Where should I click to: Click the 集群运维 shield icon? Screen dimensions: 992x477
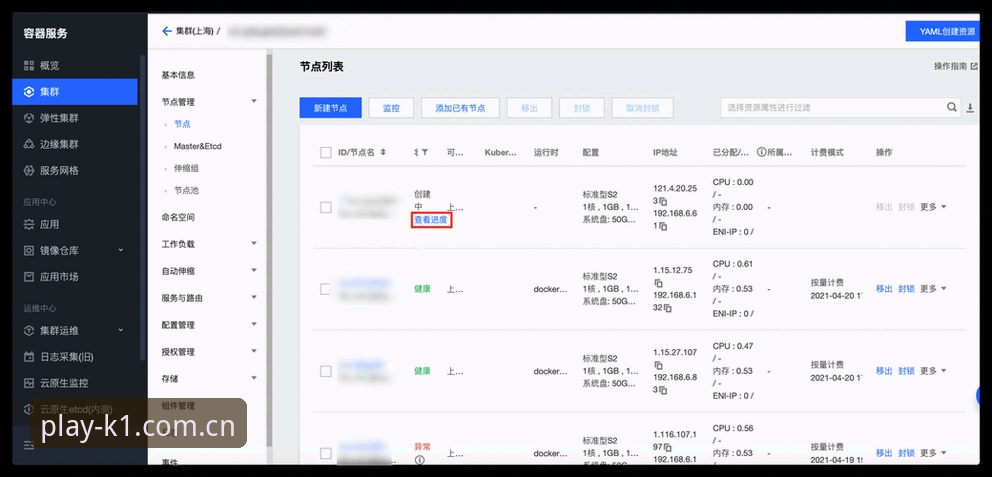click(28, 330)
